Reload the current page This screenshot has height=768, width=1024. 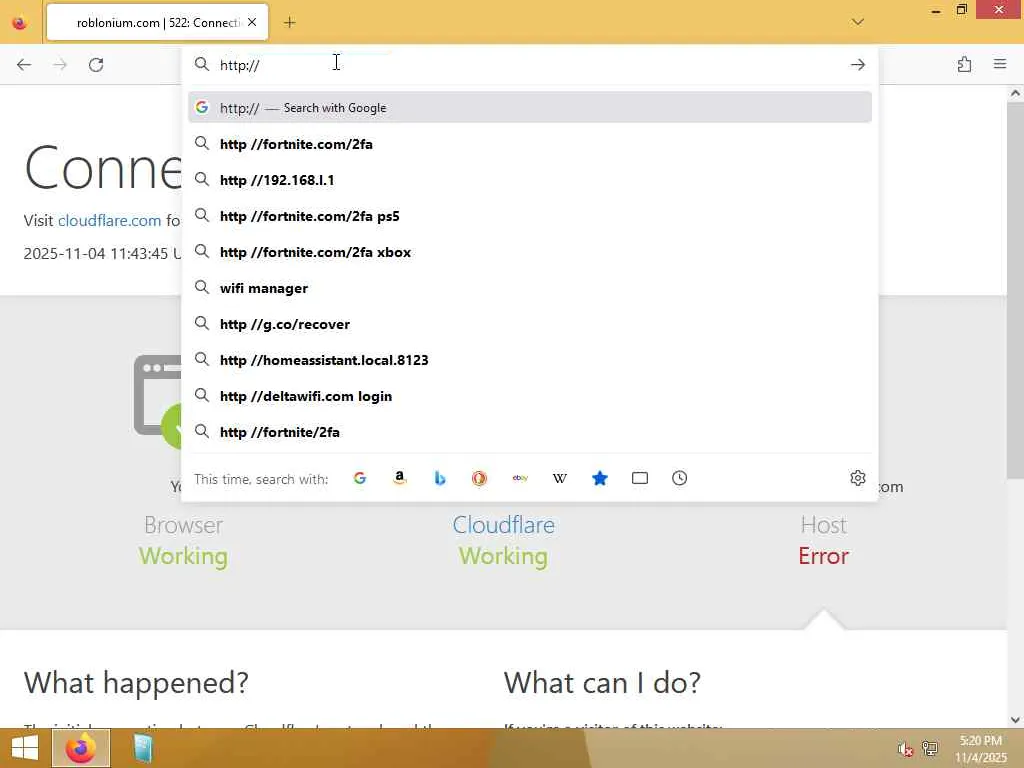click(96, 65)
